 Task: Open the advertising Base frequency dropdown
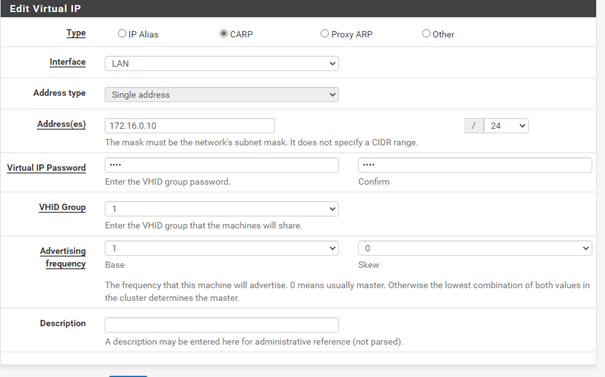pyautogui.click(x=222, y=248)
